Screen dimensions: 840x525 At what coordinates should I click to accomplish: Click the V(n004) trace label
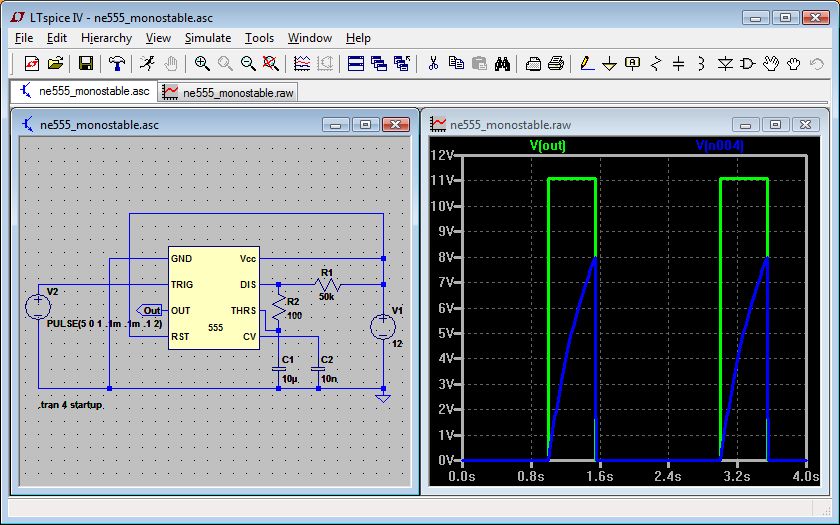click(719, 145)
